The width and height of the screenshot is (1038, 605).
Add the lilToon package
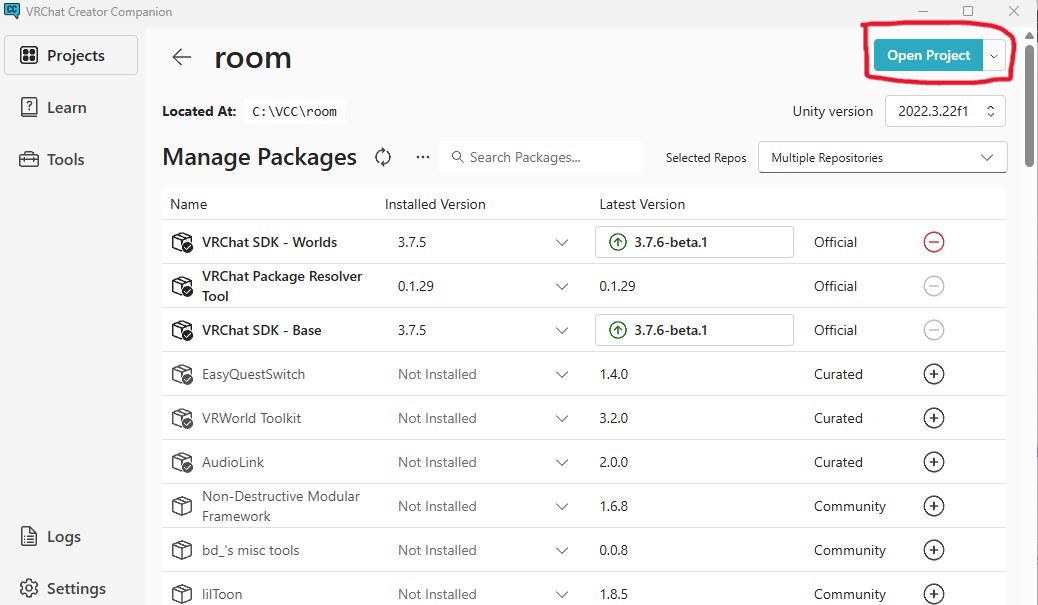pyautogui.click(x=933, y=594)
